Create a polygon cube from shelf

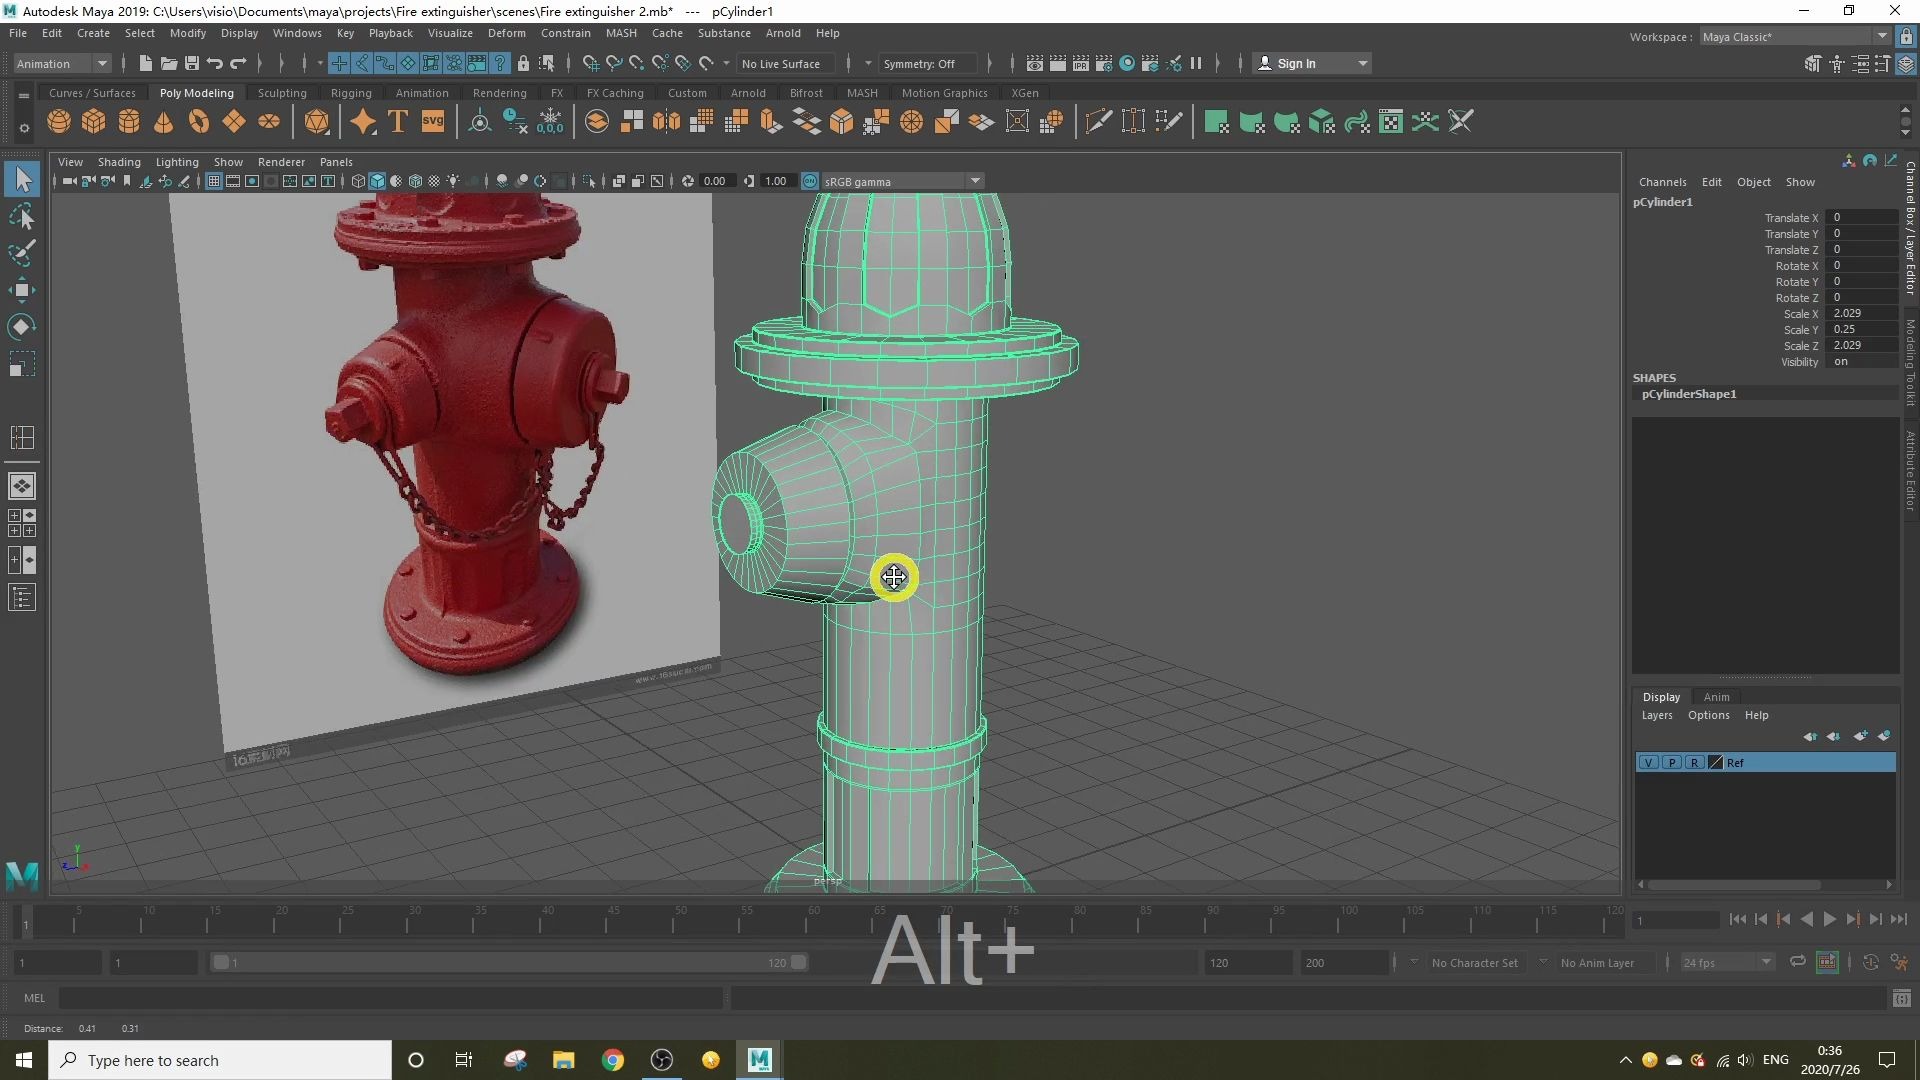click(x=94, y=122)
